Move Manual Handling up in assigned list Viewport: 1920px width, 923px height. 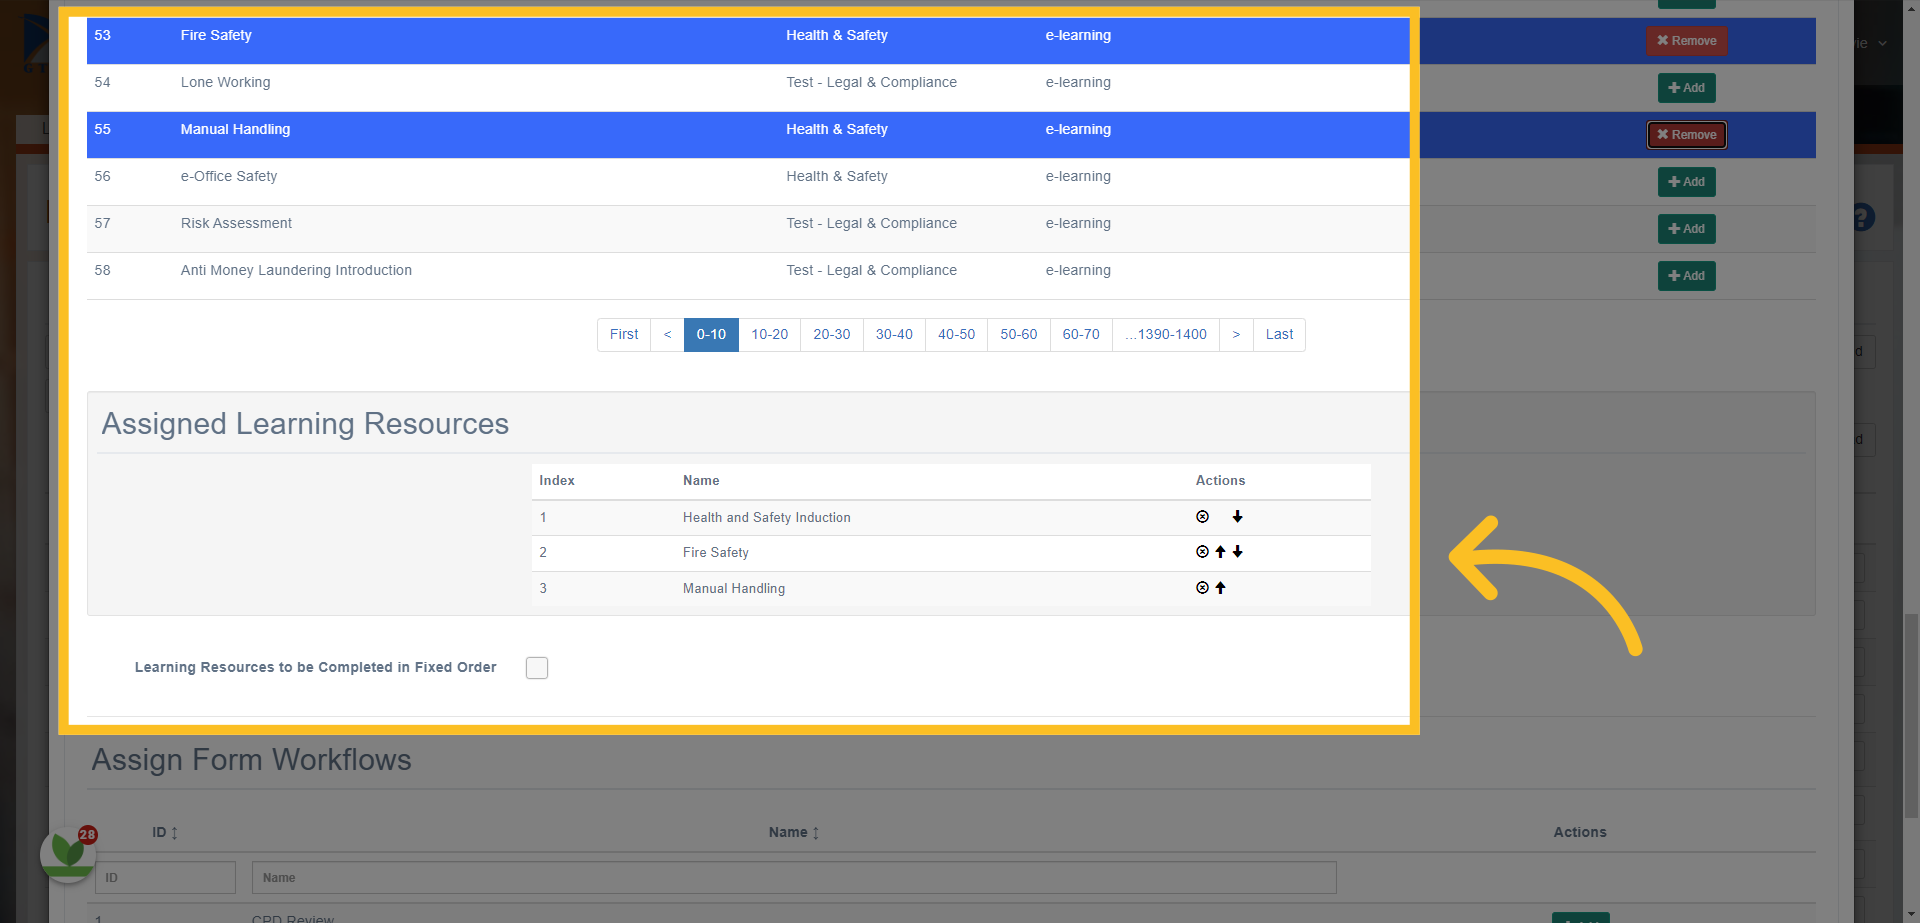tap(1220, 588)
